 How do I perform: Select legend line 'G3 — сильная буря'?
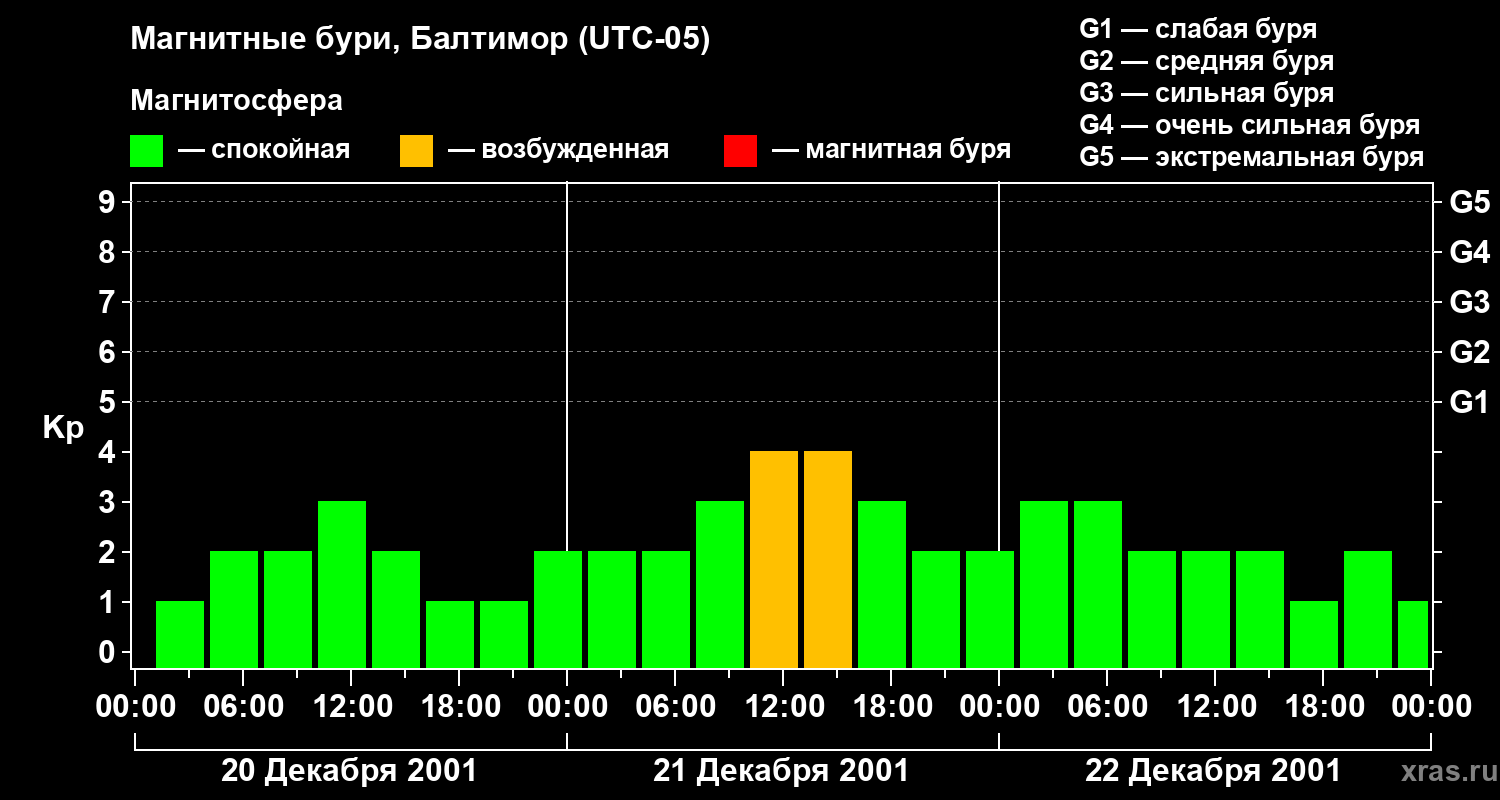point(1207,93)
